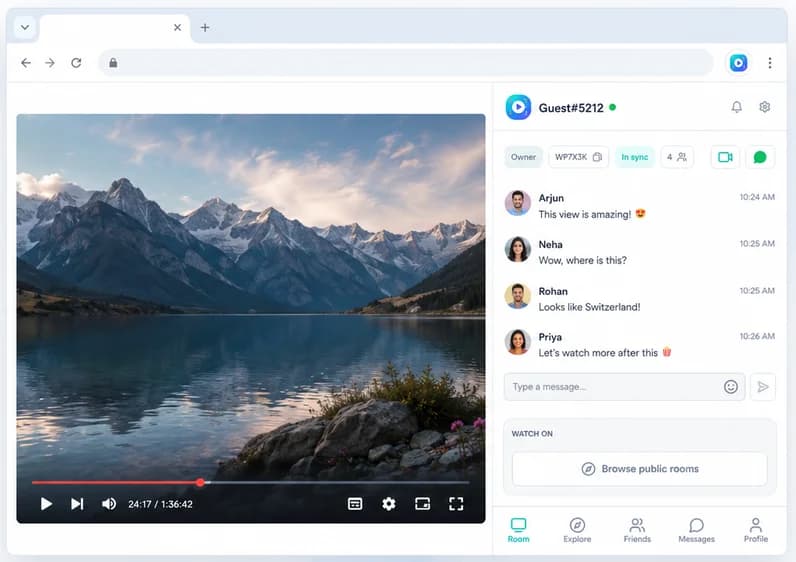This screenshot has height=562, width=796.
Task: Mute the video volume
Action: click(109, 504)
